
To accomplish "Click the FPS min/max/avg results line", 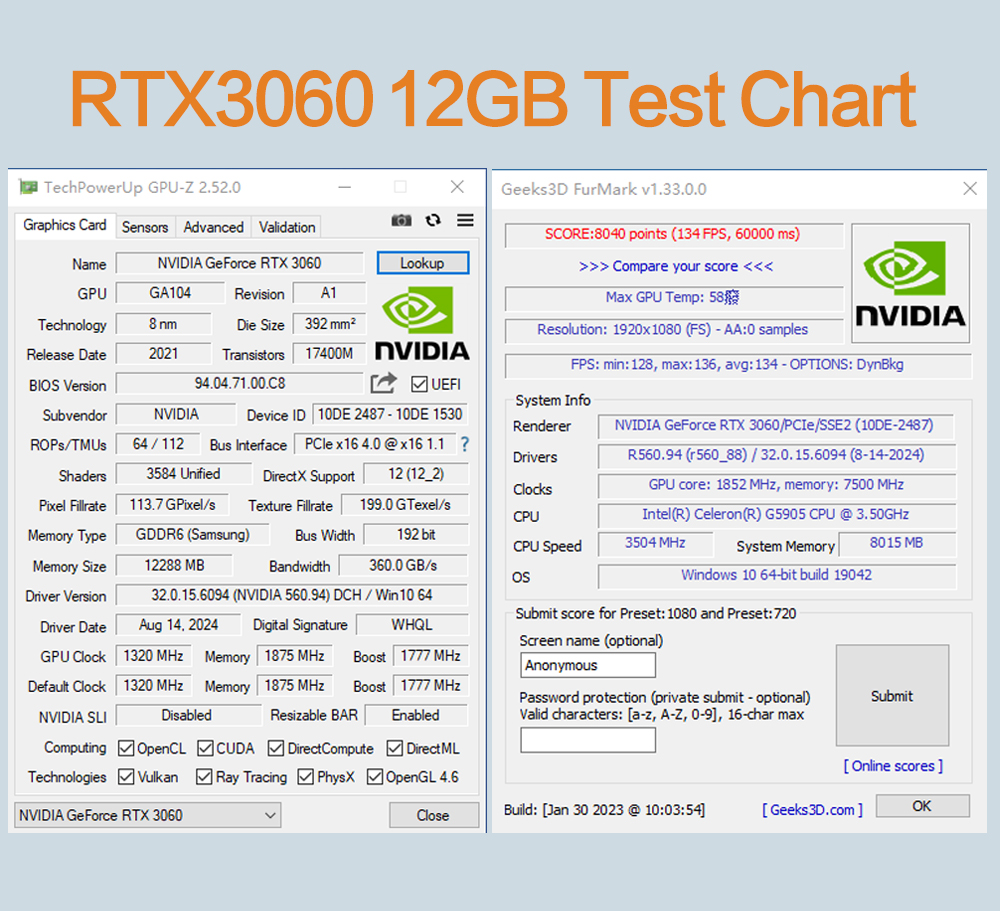I will [x=738, y=365].
